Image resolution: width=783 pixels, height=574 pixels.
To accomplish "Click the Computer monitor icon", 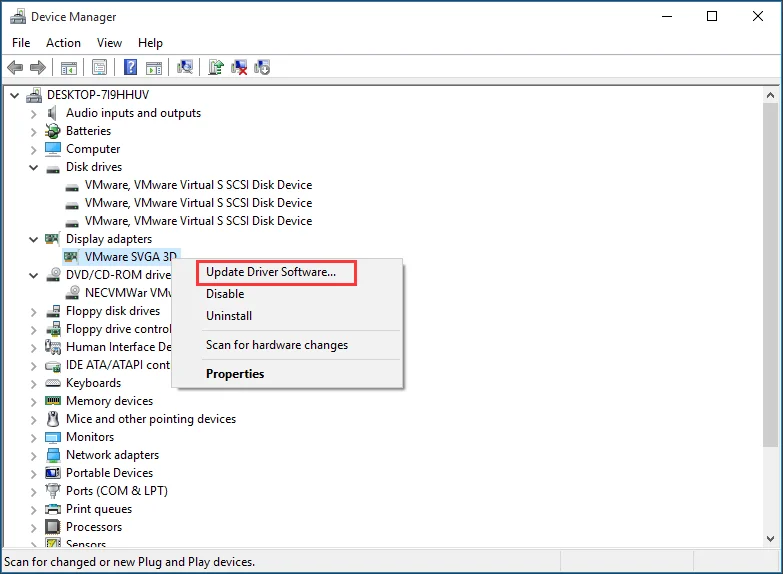I will coord(52,149).
